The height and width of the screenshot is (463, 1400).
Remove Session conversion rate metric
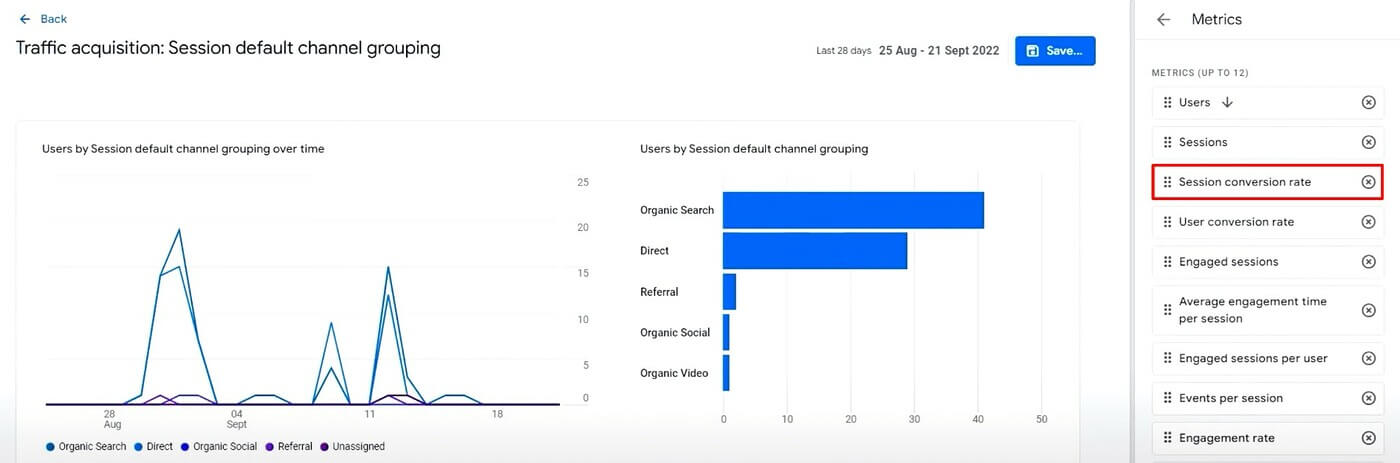(1369, 182)
